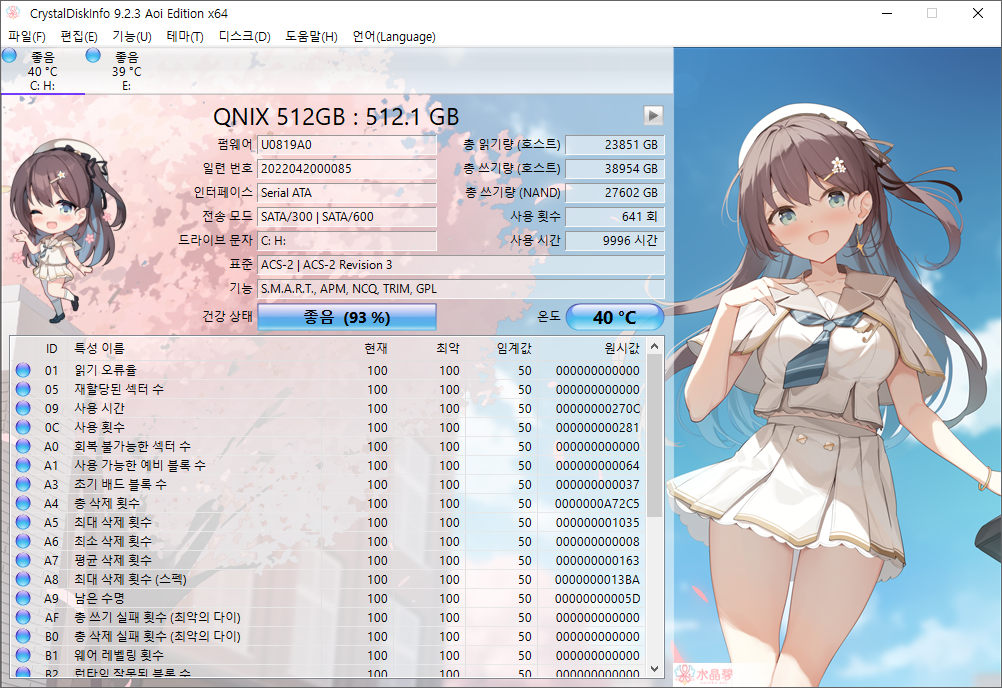Viewport: 1002px width, 688px height.
Task: Click total host reads value 23851 GB
Action: pyautogui.click(x=615, y=145)
